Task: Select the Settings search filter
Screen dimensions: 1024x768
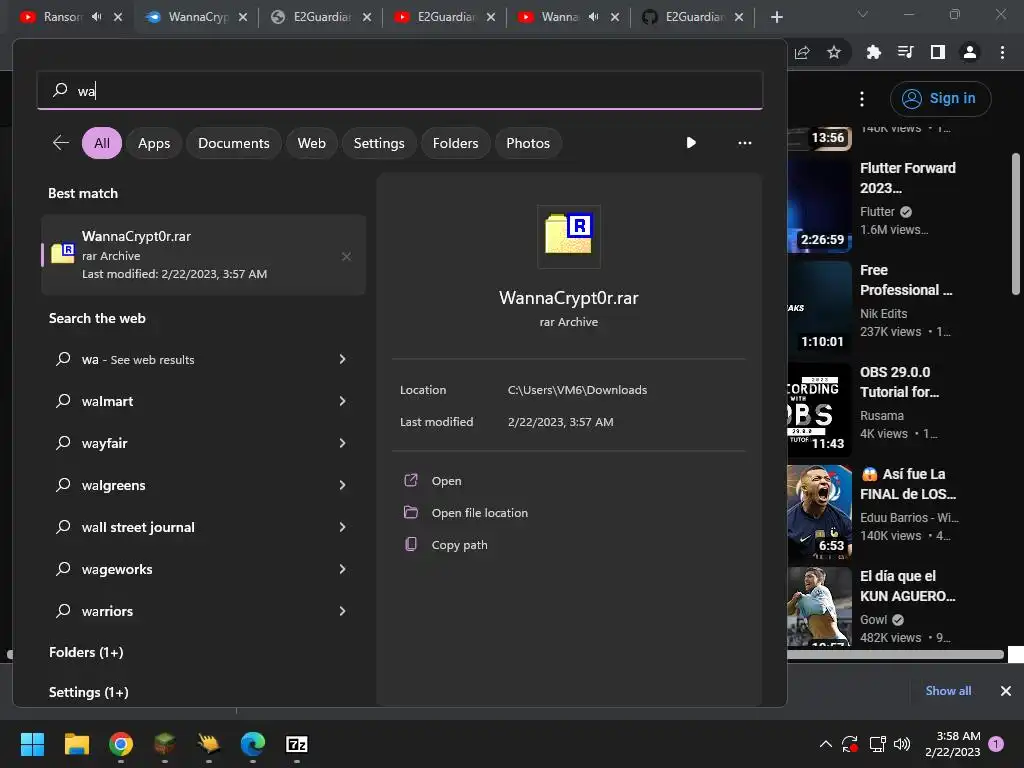Action: (x=379, y=143)
